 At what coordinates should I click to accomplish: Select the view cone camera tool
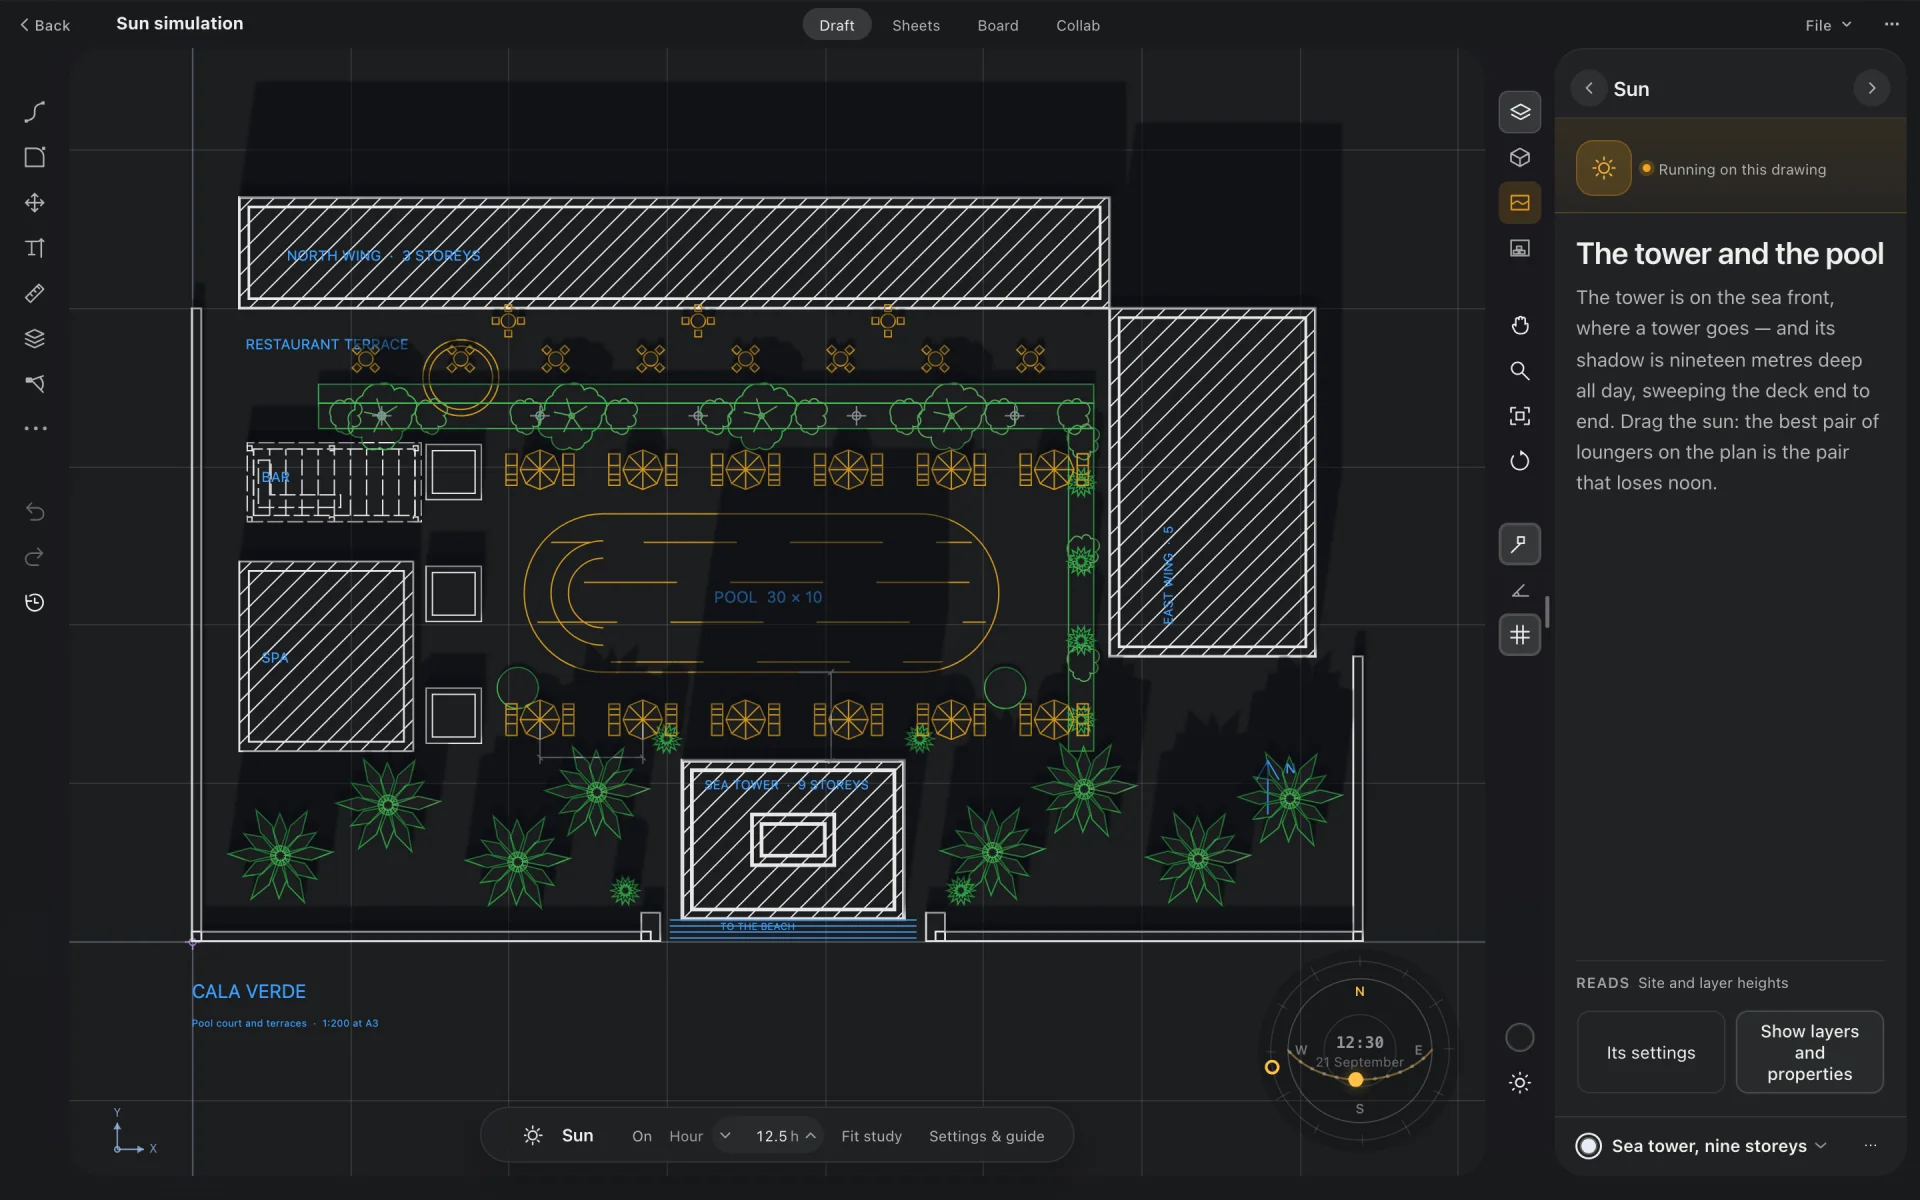(35, 383)
